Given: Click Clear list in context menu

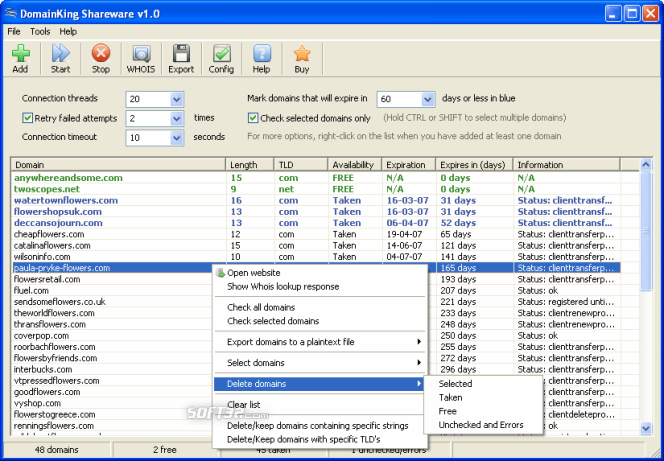Looking at the screenshot, I should tap(320, 405).
